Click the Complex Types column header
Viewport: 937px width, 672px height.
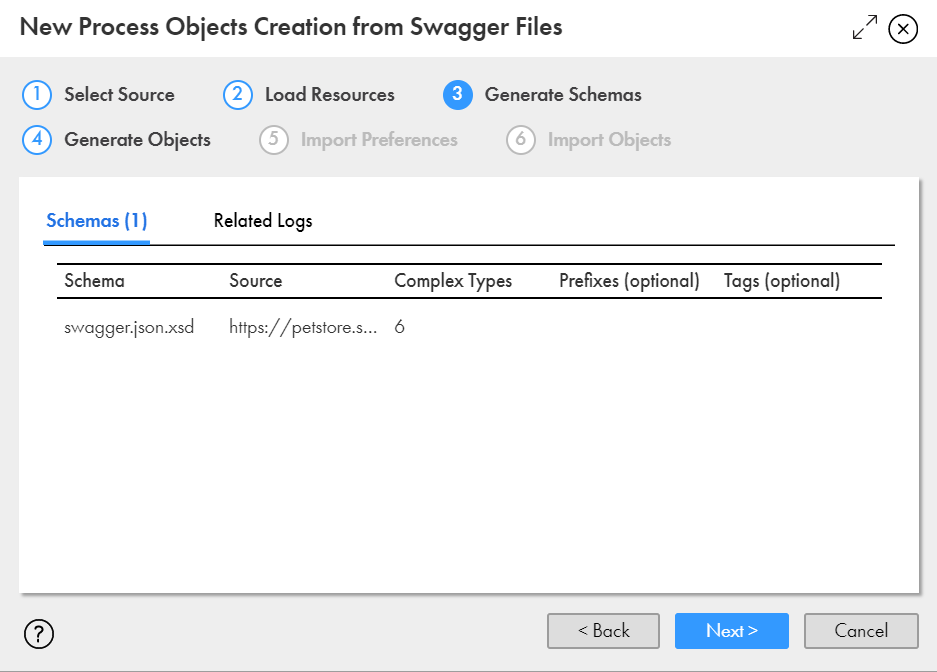tap(453, 281)
